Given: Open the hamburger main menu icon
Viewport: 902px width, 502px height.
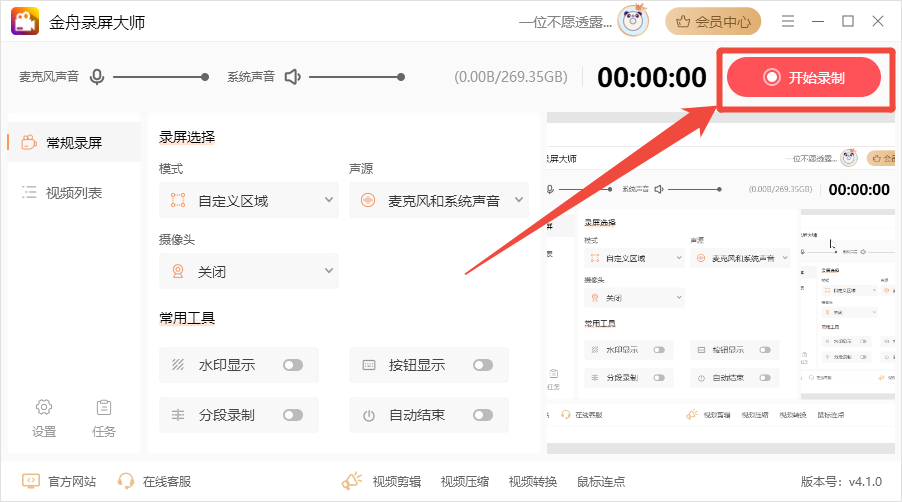Looking at the screenshot, I should click(x=788, y=21).
